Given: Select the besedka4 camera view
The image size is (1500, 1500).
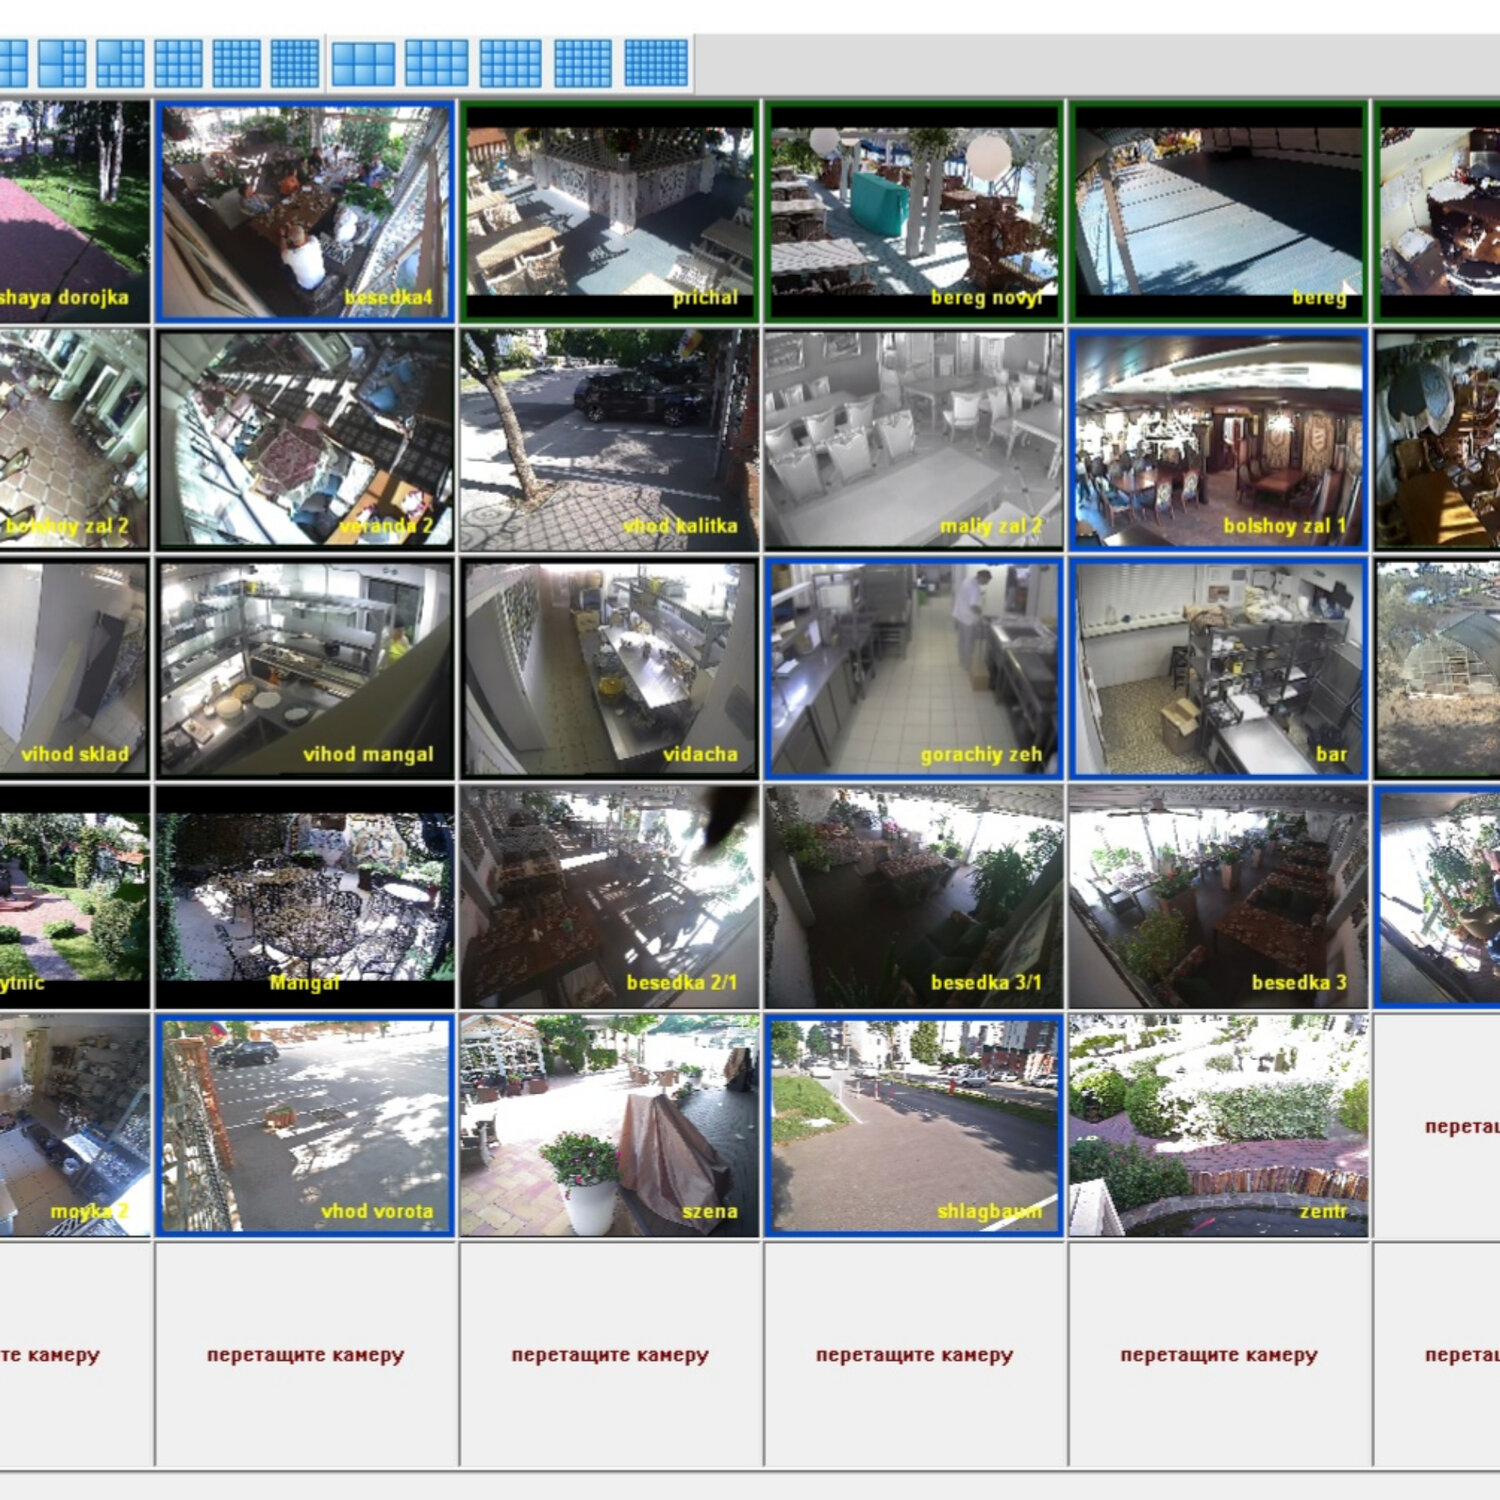Looking at the screenshot, I should point(305,211).
